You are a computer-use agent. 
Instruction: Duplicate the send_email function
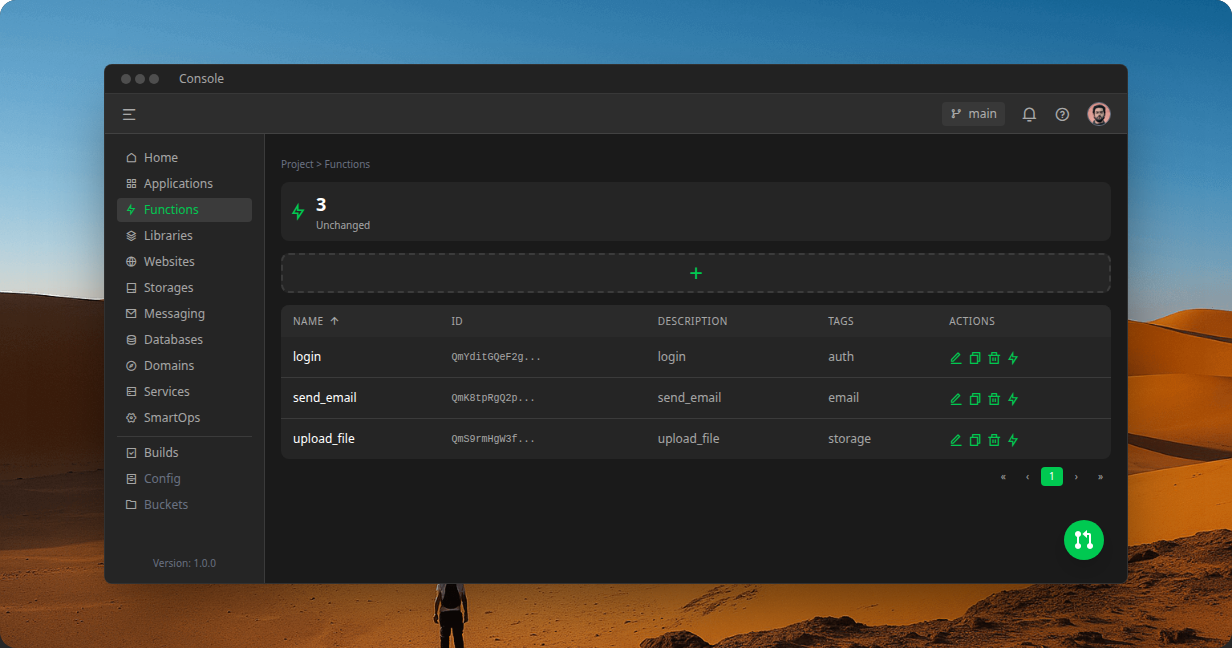point(975,398)
